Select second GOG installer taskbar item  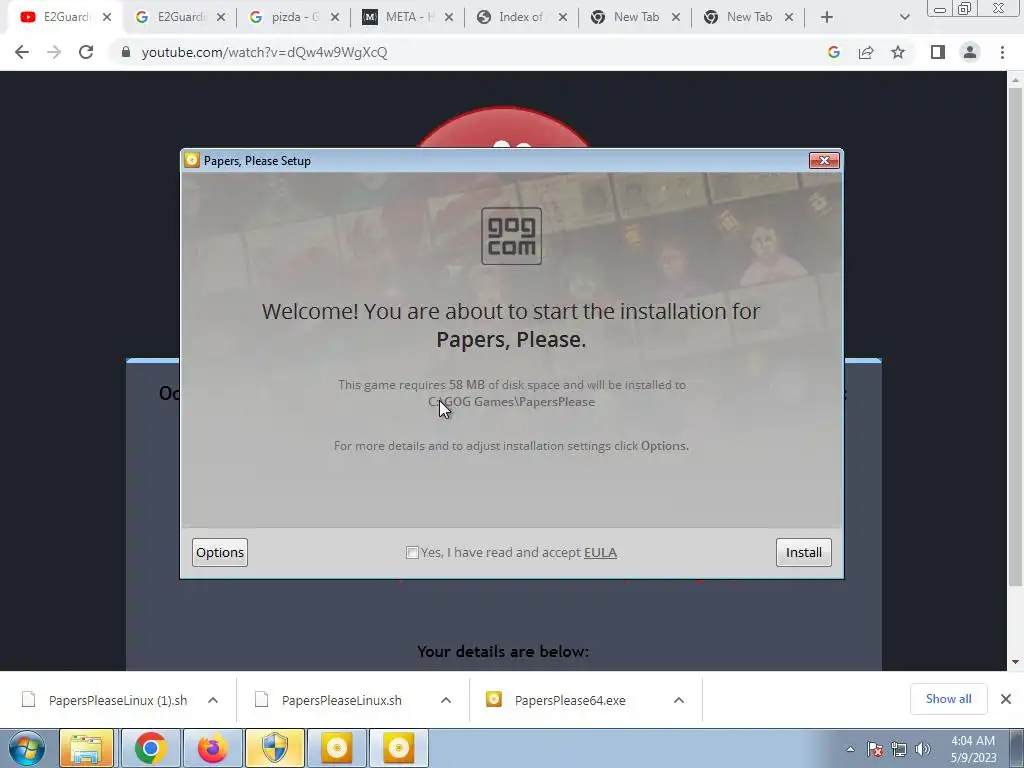399,748
